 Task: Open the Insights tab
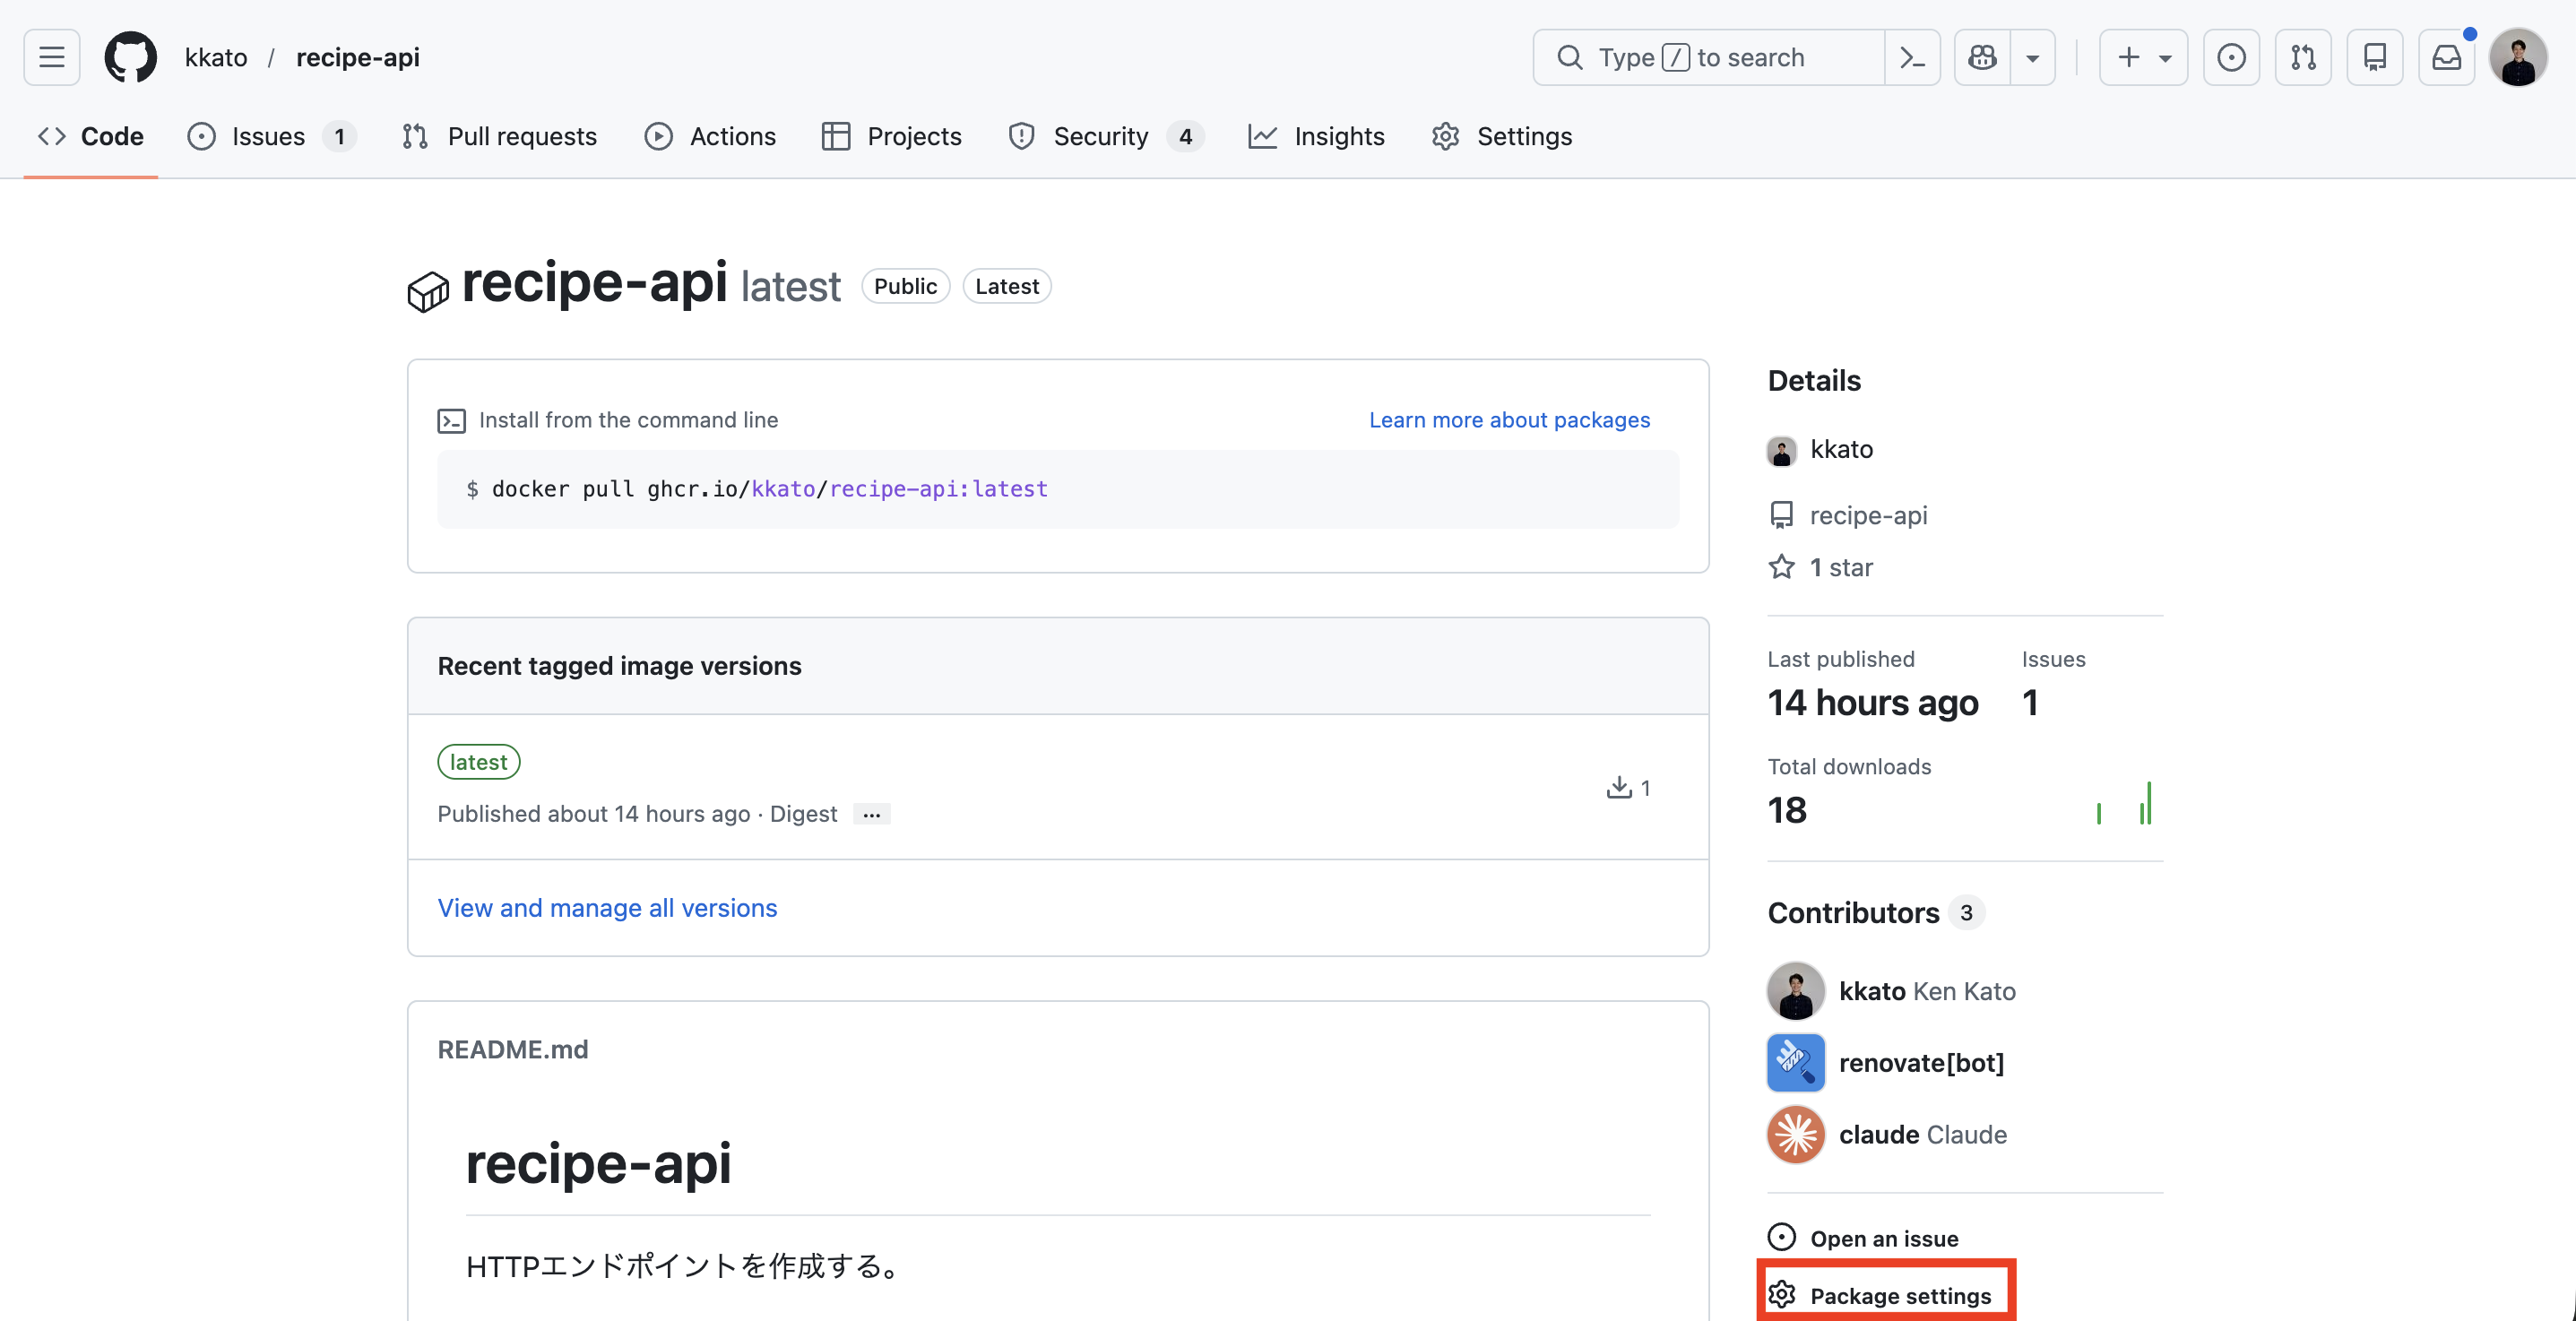click(1317, 136)
